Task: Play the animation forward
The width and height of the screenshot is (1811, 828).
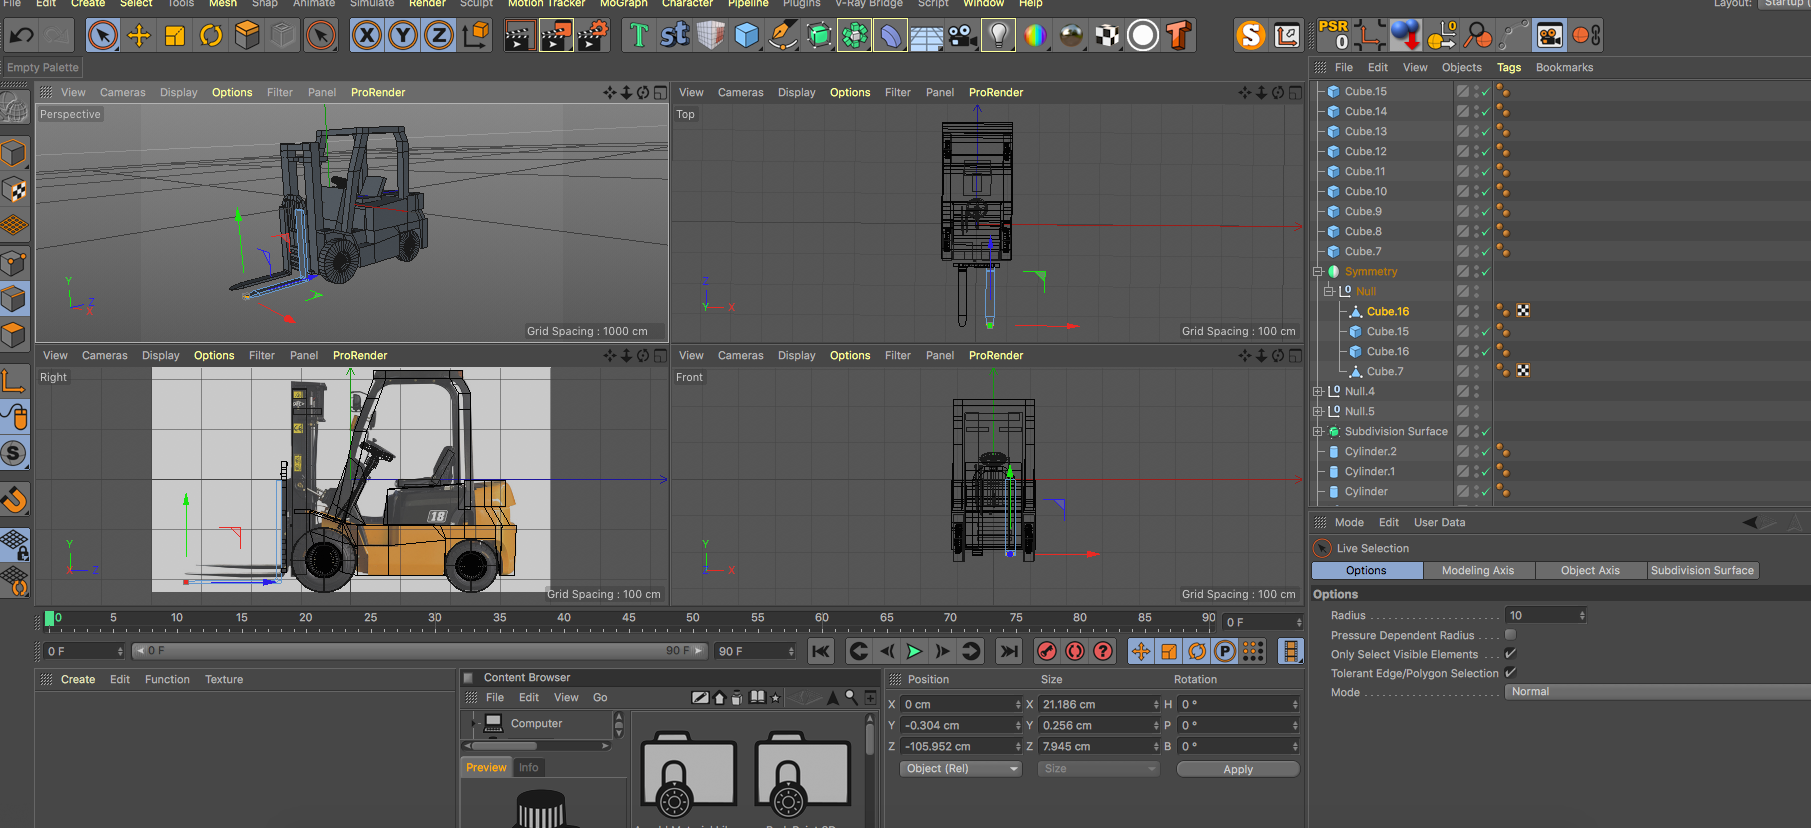Action: (x=914, y=652)
